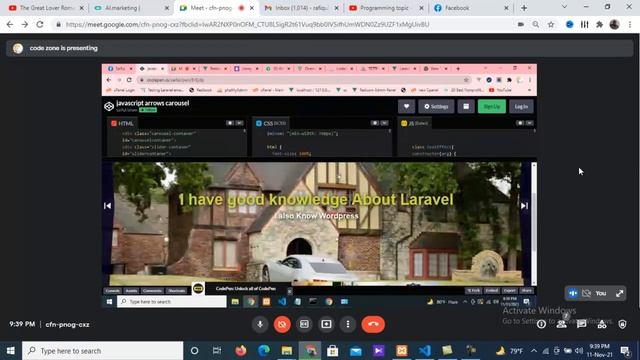Open the Windows Start menu

pyautogui.click(x=11, y=351)
